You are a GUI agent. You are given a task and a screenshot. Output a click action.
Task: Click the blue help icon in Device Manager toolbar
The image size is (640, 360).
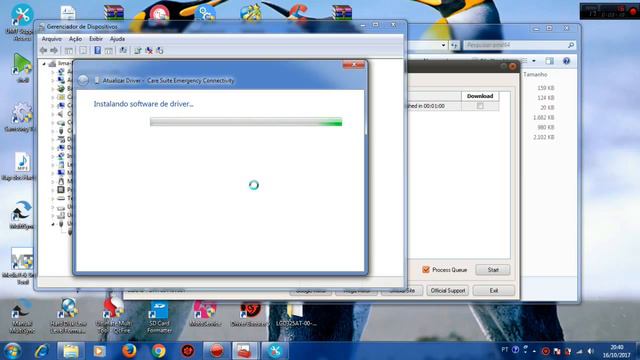97,51
